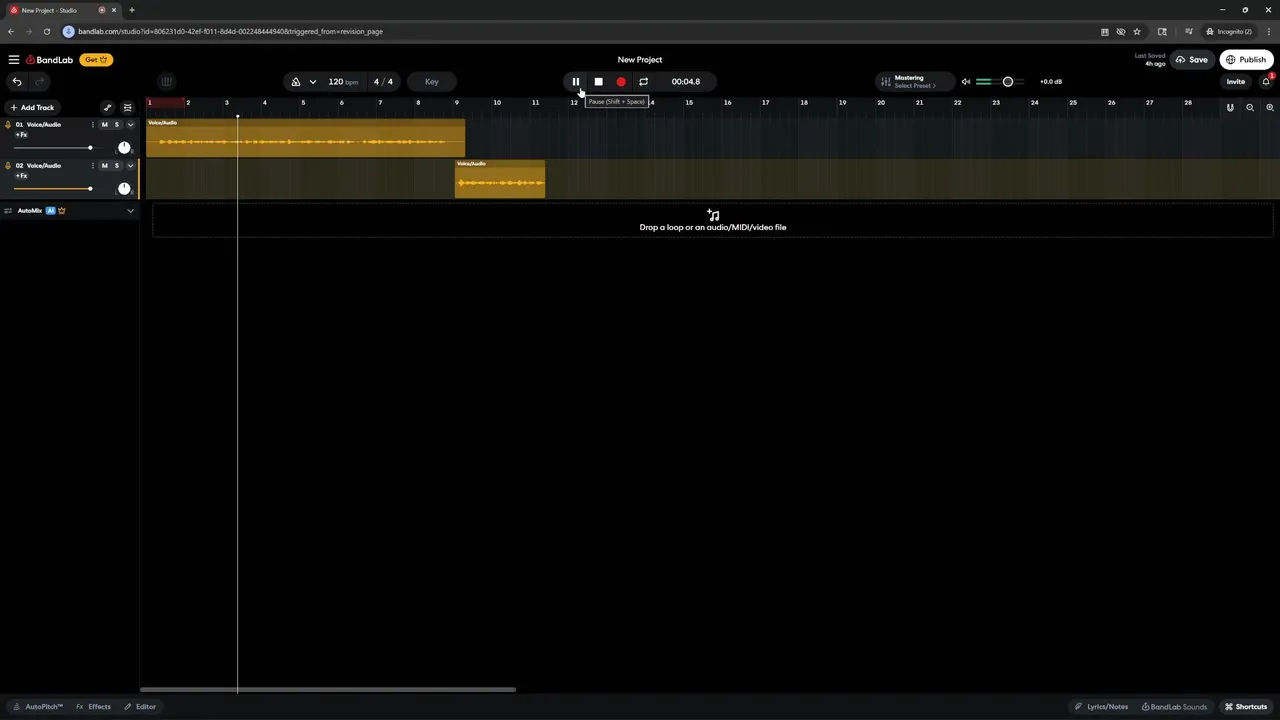The height and width of the screenshot is (720, 1280).
Task: Click the drop a loop area
Action: tap(713, 221)
